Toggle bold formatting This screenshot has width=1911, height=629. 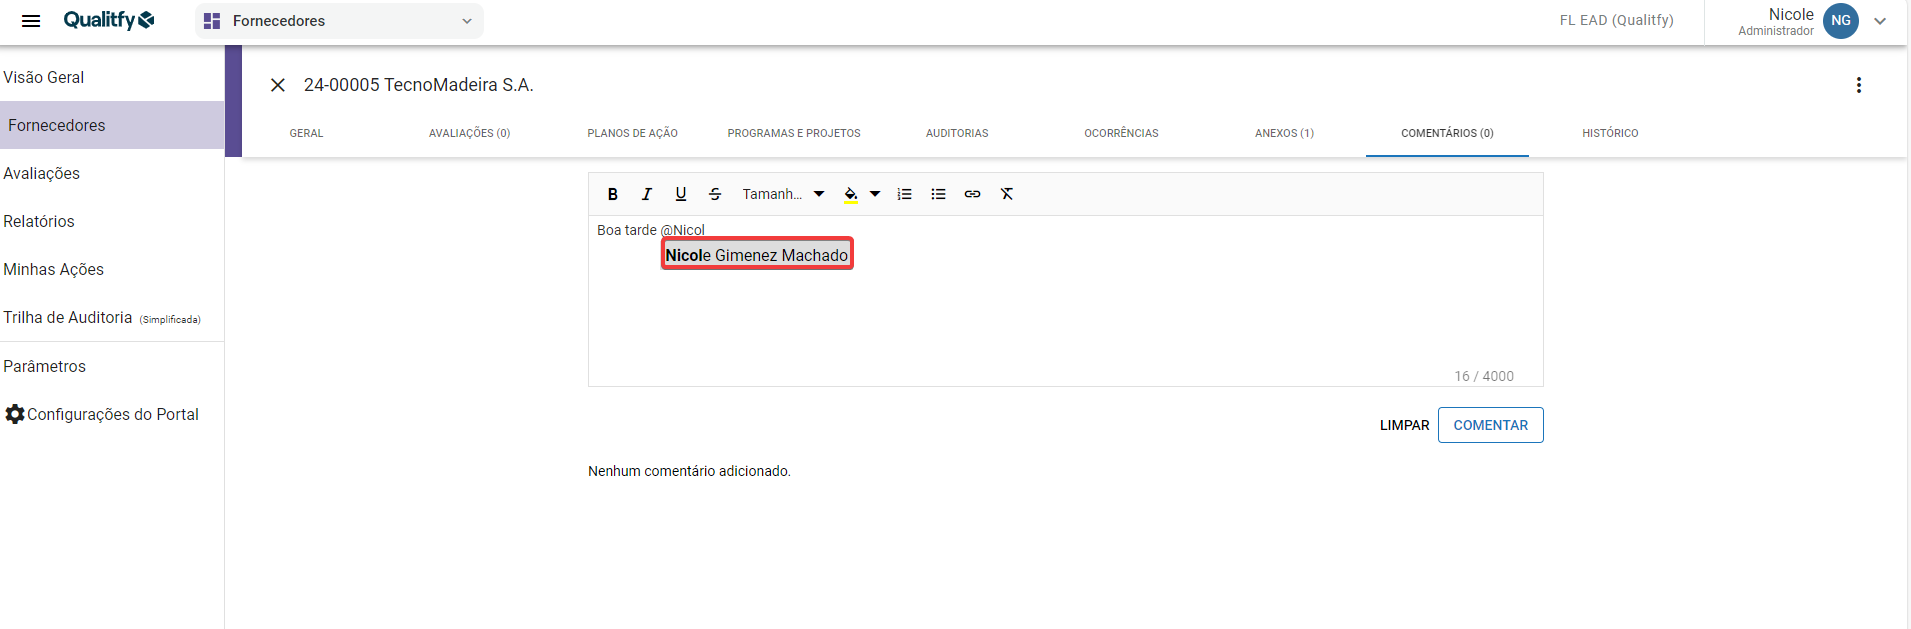613,194
